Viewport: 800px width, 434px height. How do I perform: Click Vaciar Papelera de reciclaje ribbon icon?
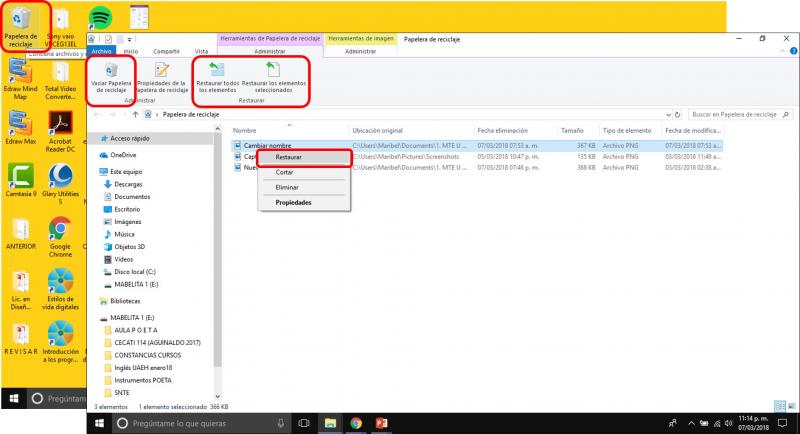(111, 78)
